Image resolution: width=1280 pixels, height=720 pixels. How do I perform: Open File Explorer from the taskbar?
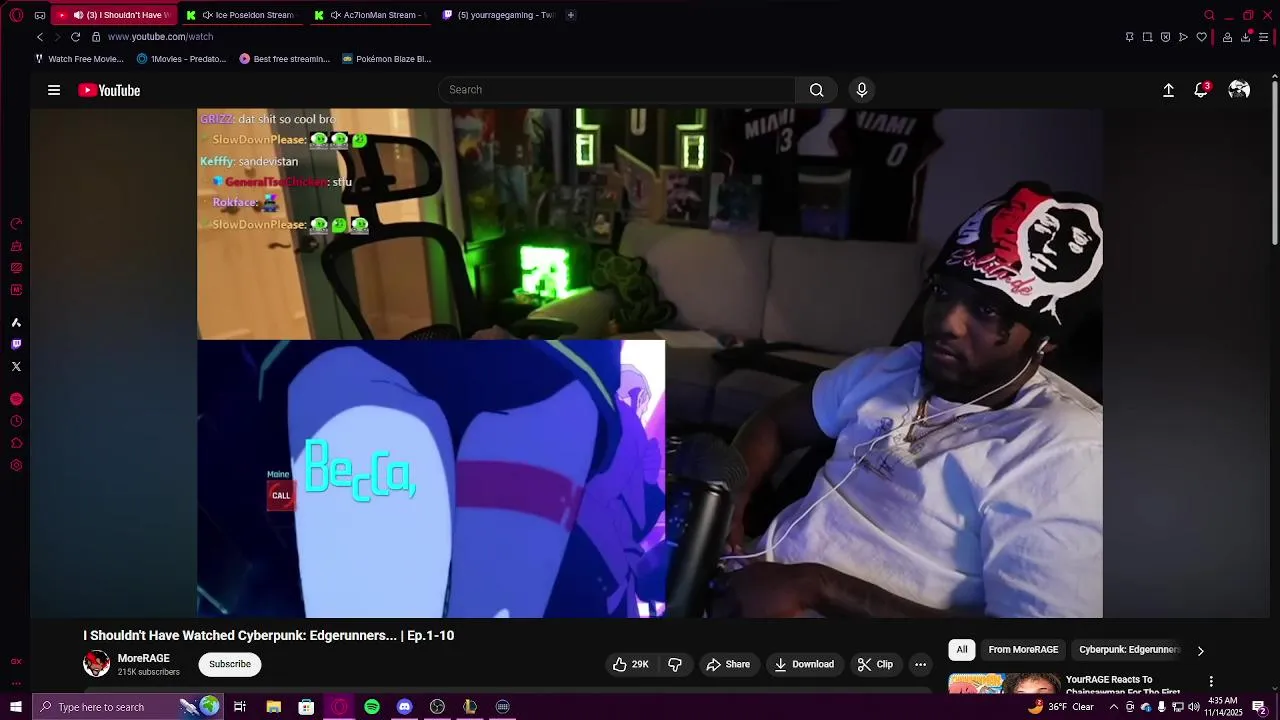[x=273, y=707]
